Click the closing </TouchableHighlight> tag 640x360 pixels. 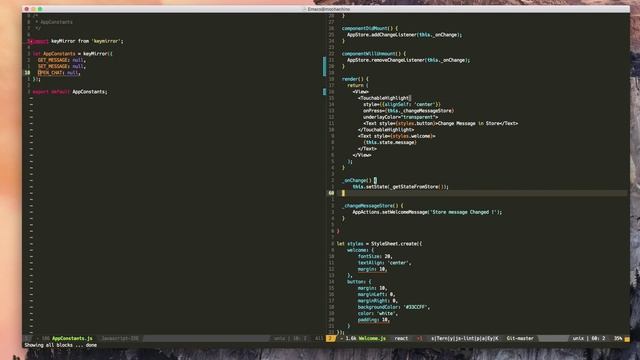point(386,130)
